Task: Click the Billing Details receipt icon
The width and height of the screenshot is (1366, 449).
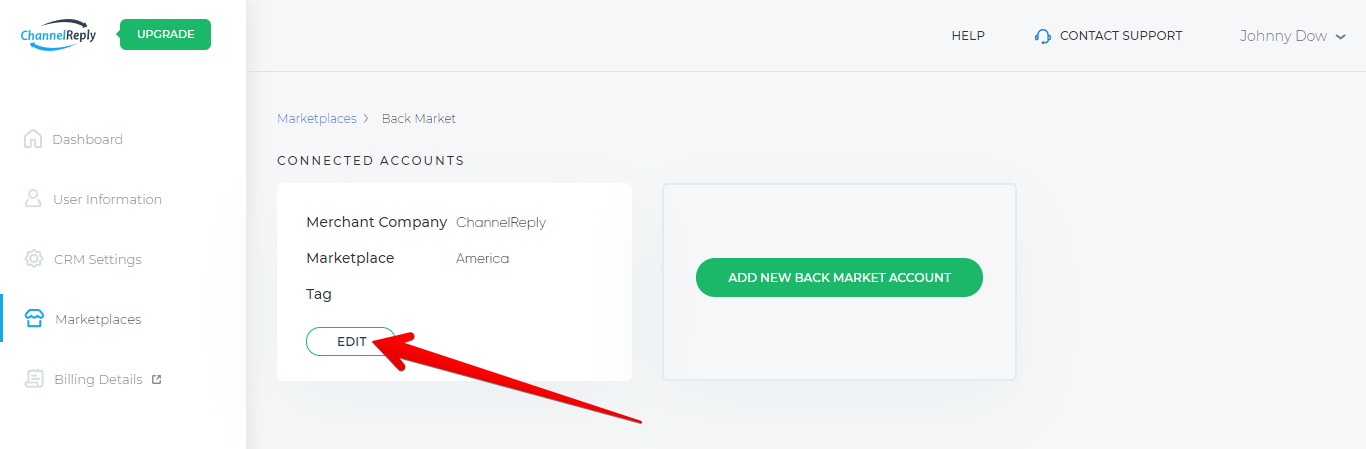Action: pyautogui.click(x=34, y=379)
